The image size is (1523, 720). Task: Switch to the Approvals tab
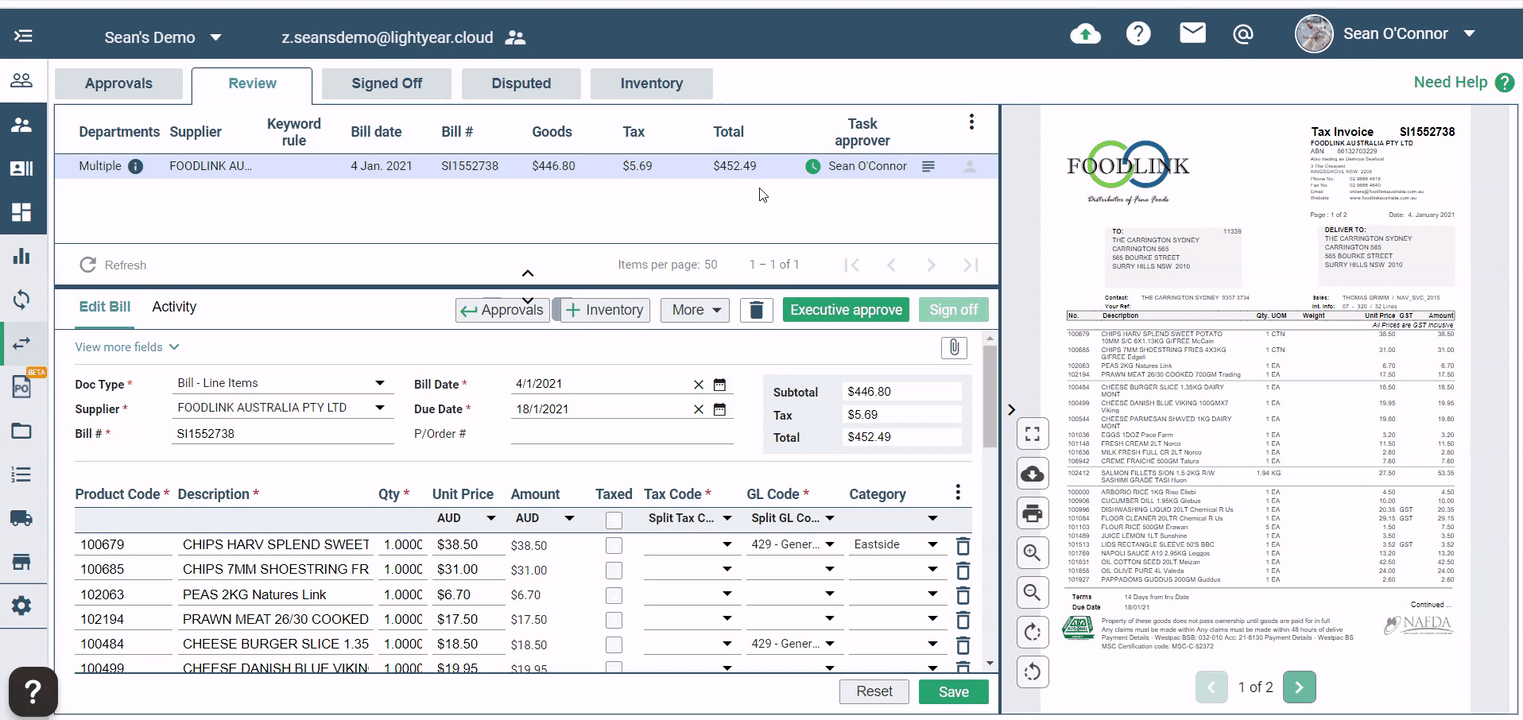coord(119,84)
